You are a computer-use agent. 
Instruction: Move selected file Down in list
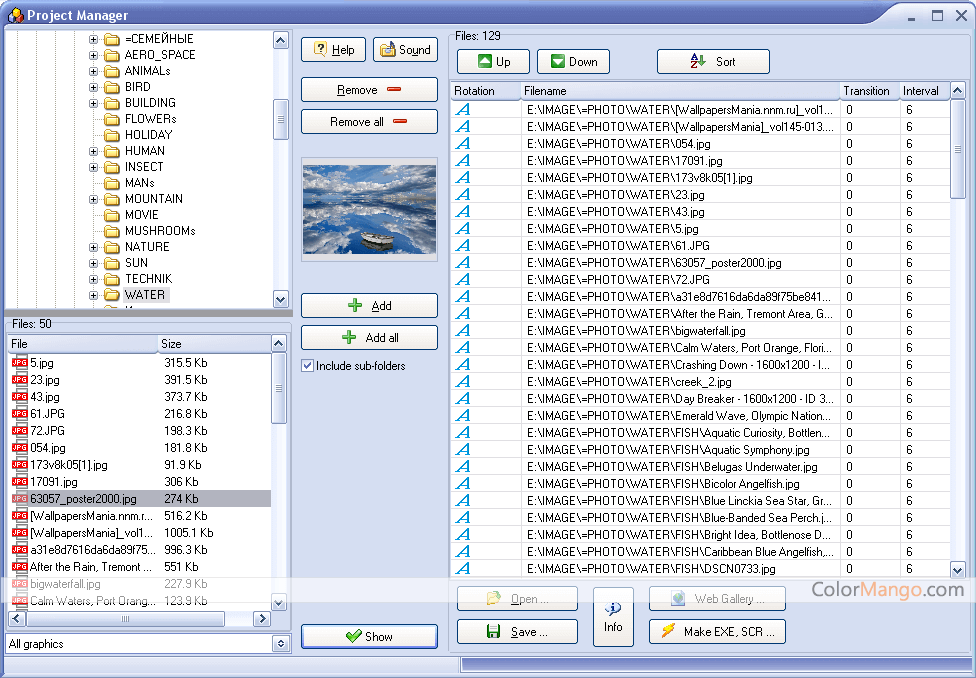tap(573, 62)
